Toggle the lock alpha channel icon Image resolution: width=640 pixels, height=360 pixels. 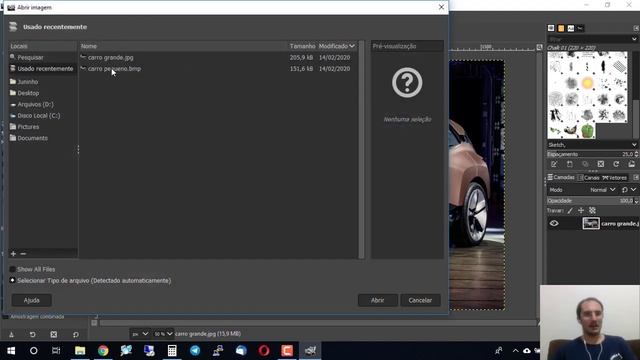point(592,211)
